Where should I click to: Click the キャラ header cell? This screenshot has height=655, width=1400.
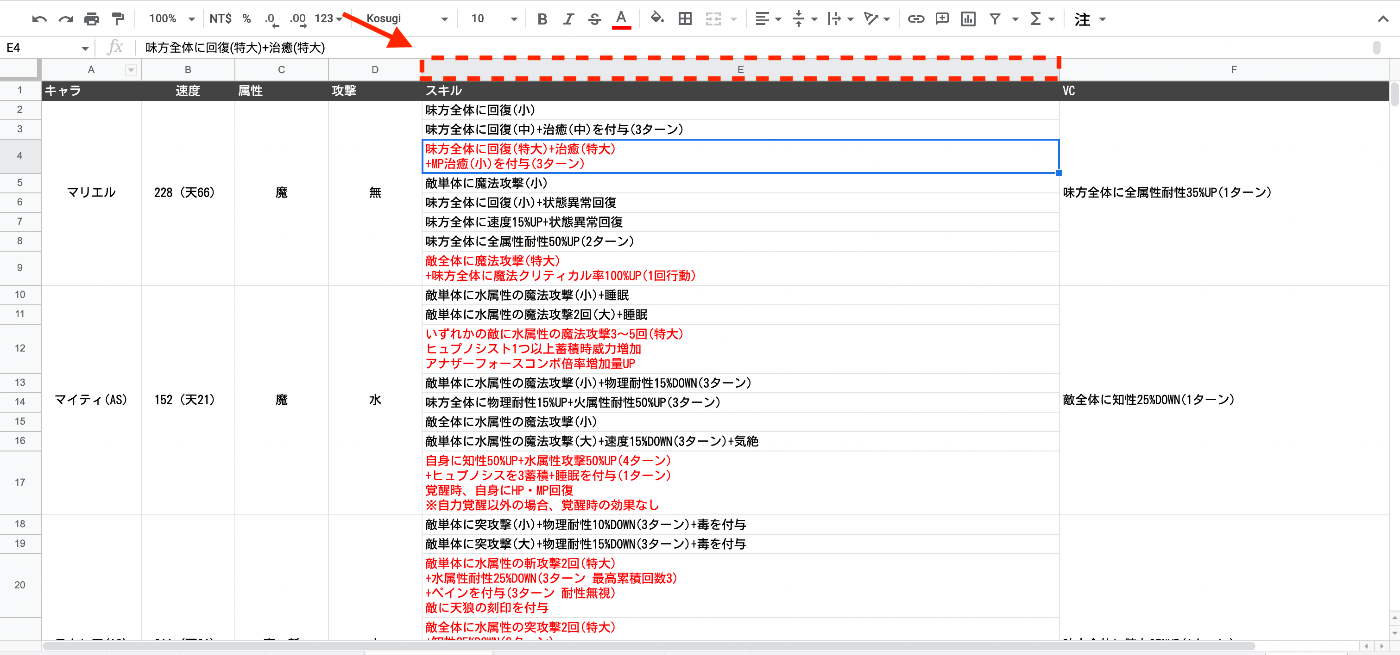coord(91,91)
